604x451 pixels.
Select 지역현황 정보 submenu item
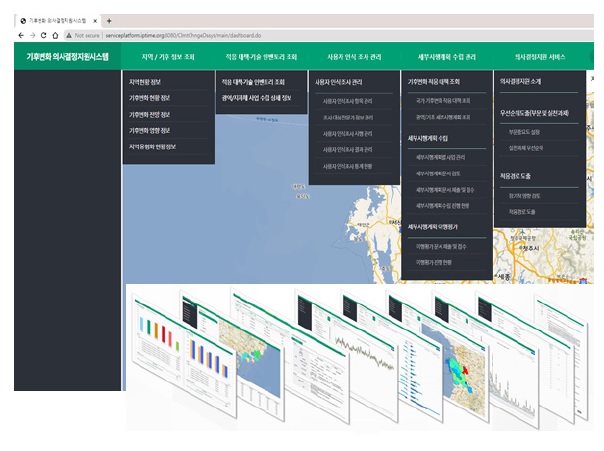click(x=145, y=82)
